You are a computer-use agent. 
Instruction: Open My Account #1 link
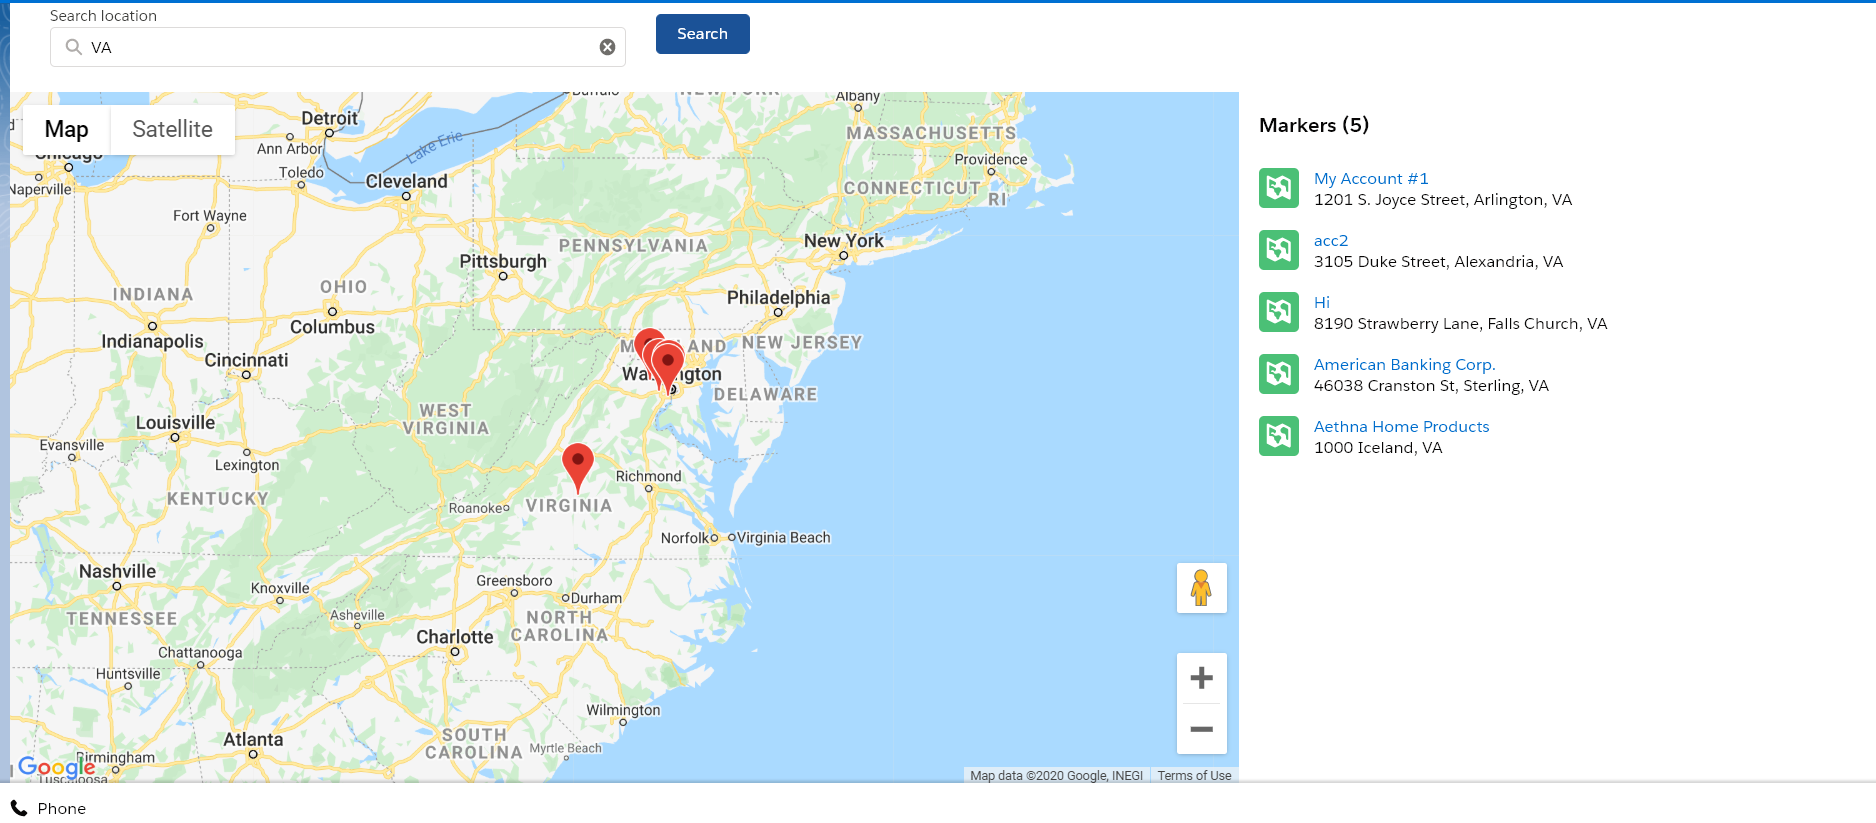pyautogui.click(x=1371, y=178)
